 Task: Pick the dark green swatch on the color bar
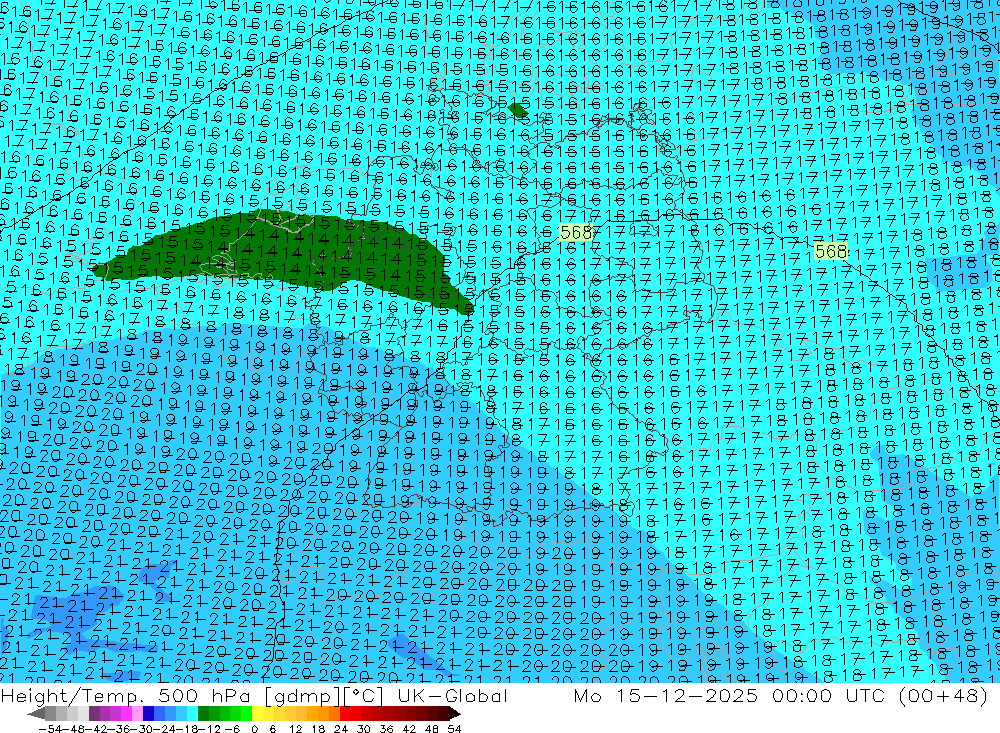[x=203, y=713]
